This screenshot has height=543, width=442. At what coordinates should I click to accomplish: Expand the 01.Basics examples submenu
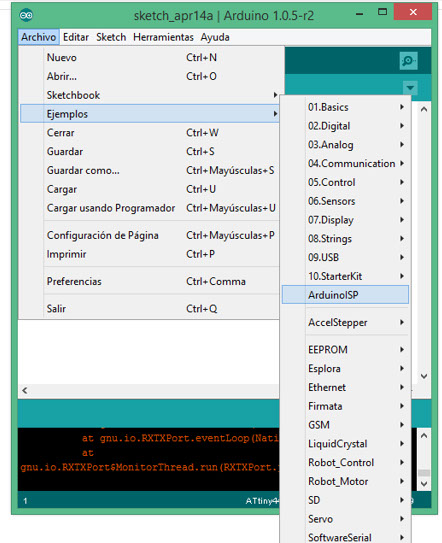pos(345,107)
